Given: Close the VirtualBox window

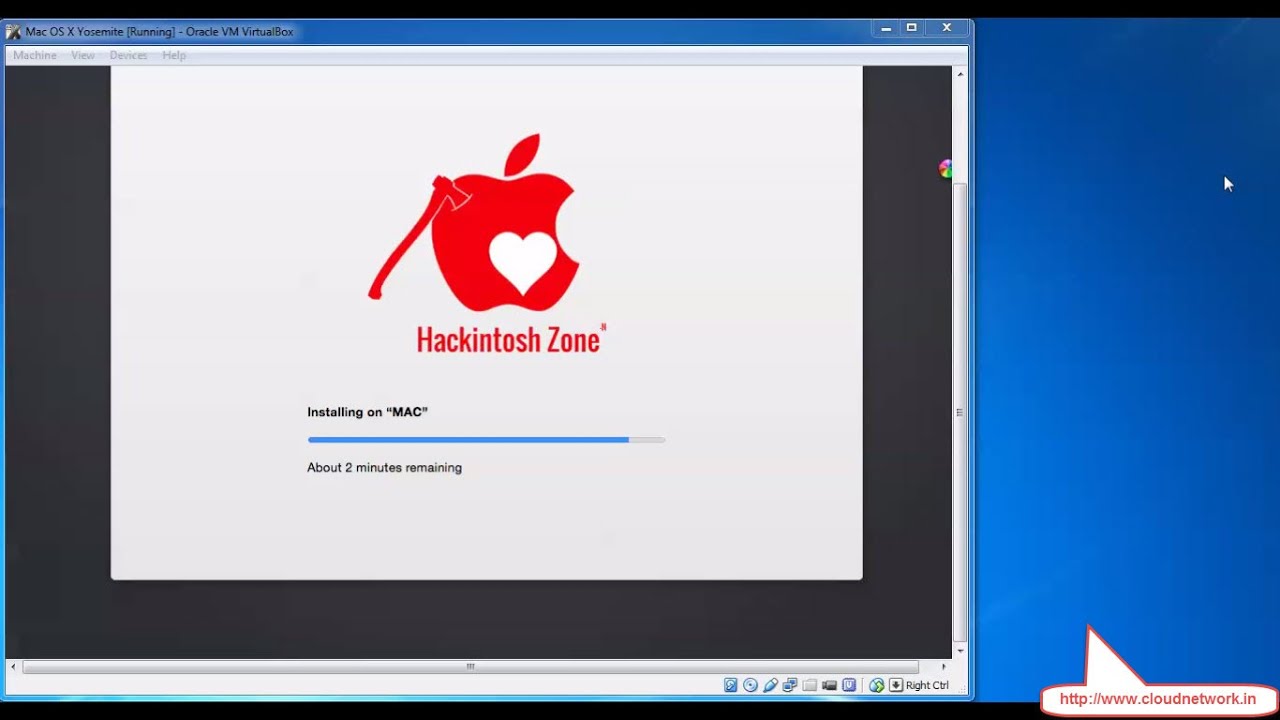Looking at the screenshot, I should [x=946, y=29].
